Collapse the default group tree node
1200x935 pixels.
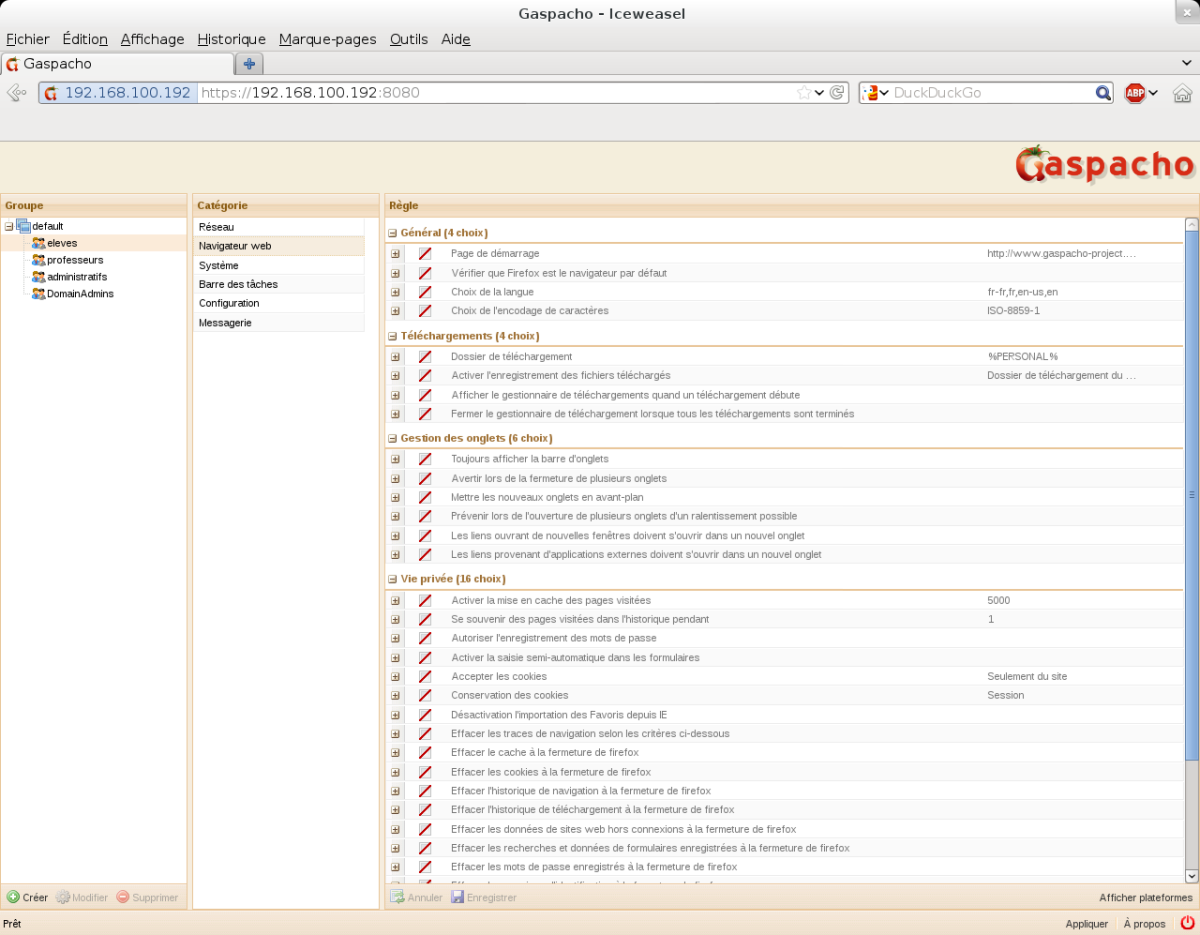[x=9, y=226]
